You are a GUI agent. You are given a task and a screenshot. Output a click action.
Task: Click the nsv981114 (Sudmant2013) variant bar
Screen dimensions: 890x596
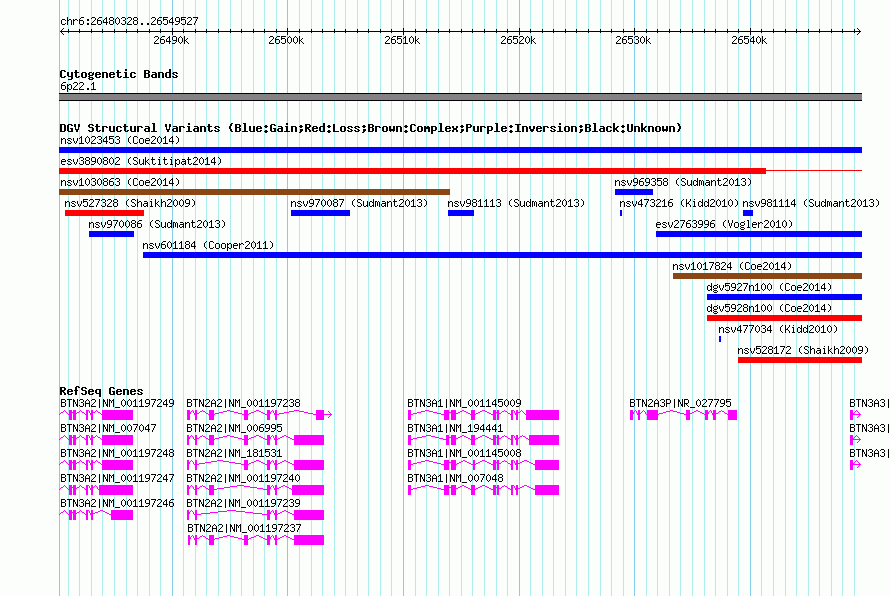748,213
